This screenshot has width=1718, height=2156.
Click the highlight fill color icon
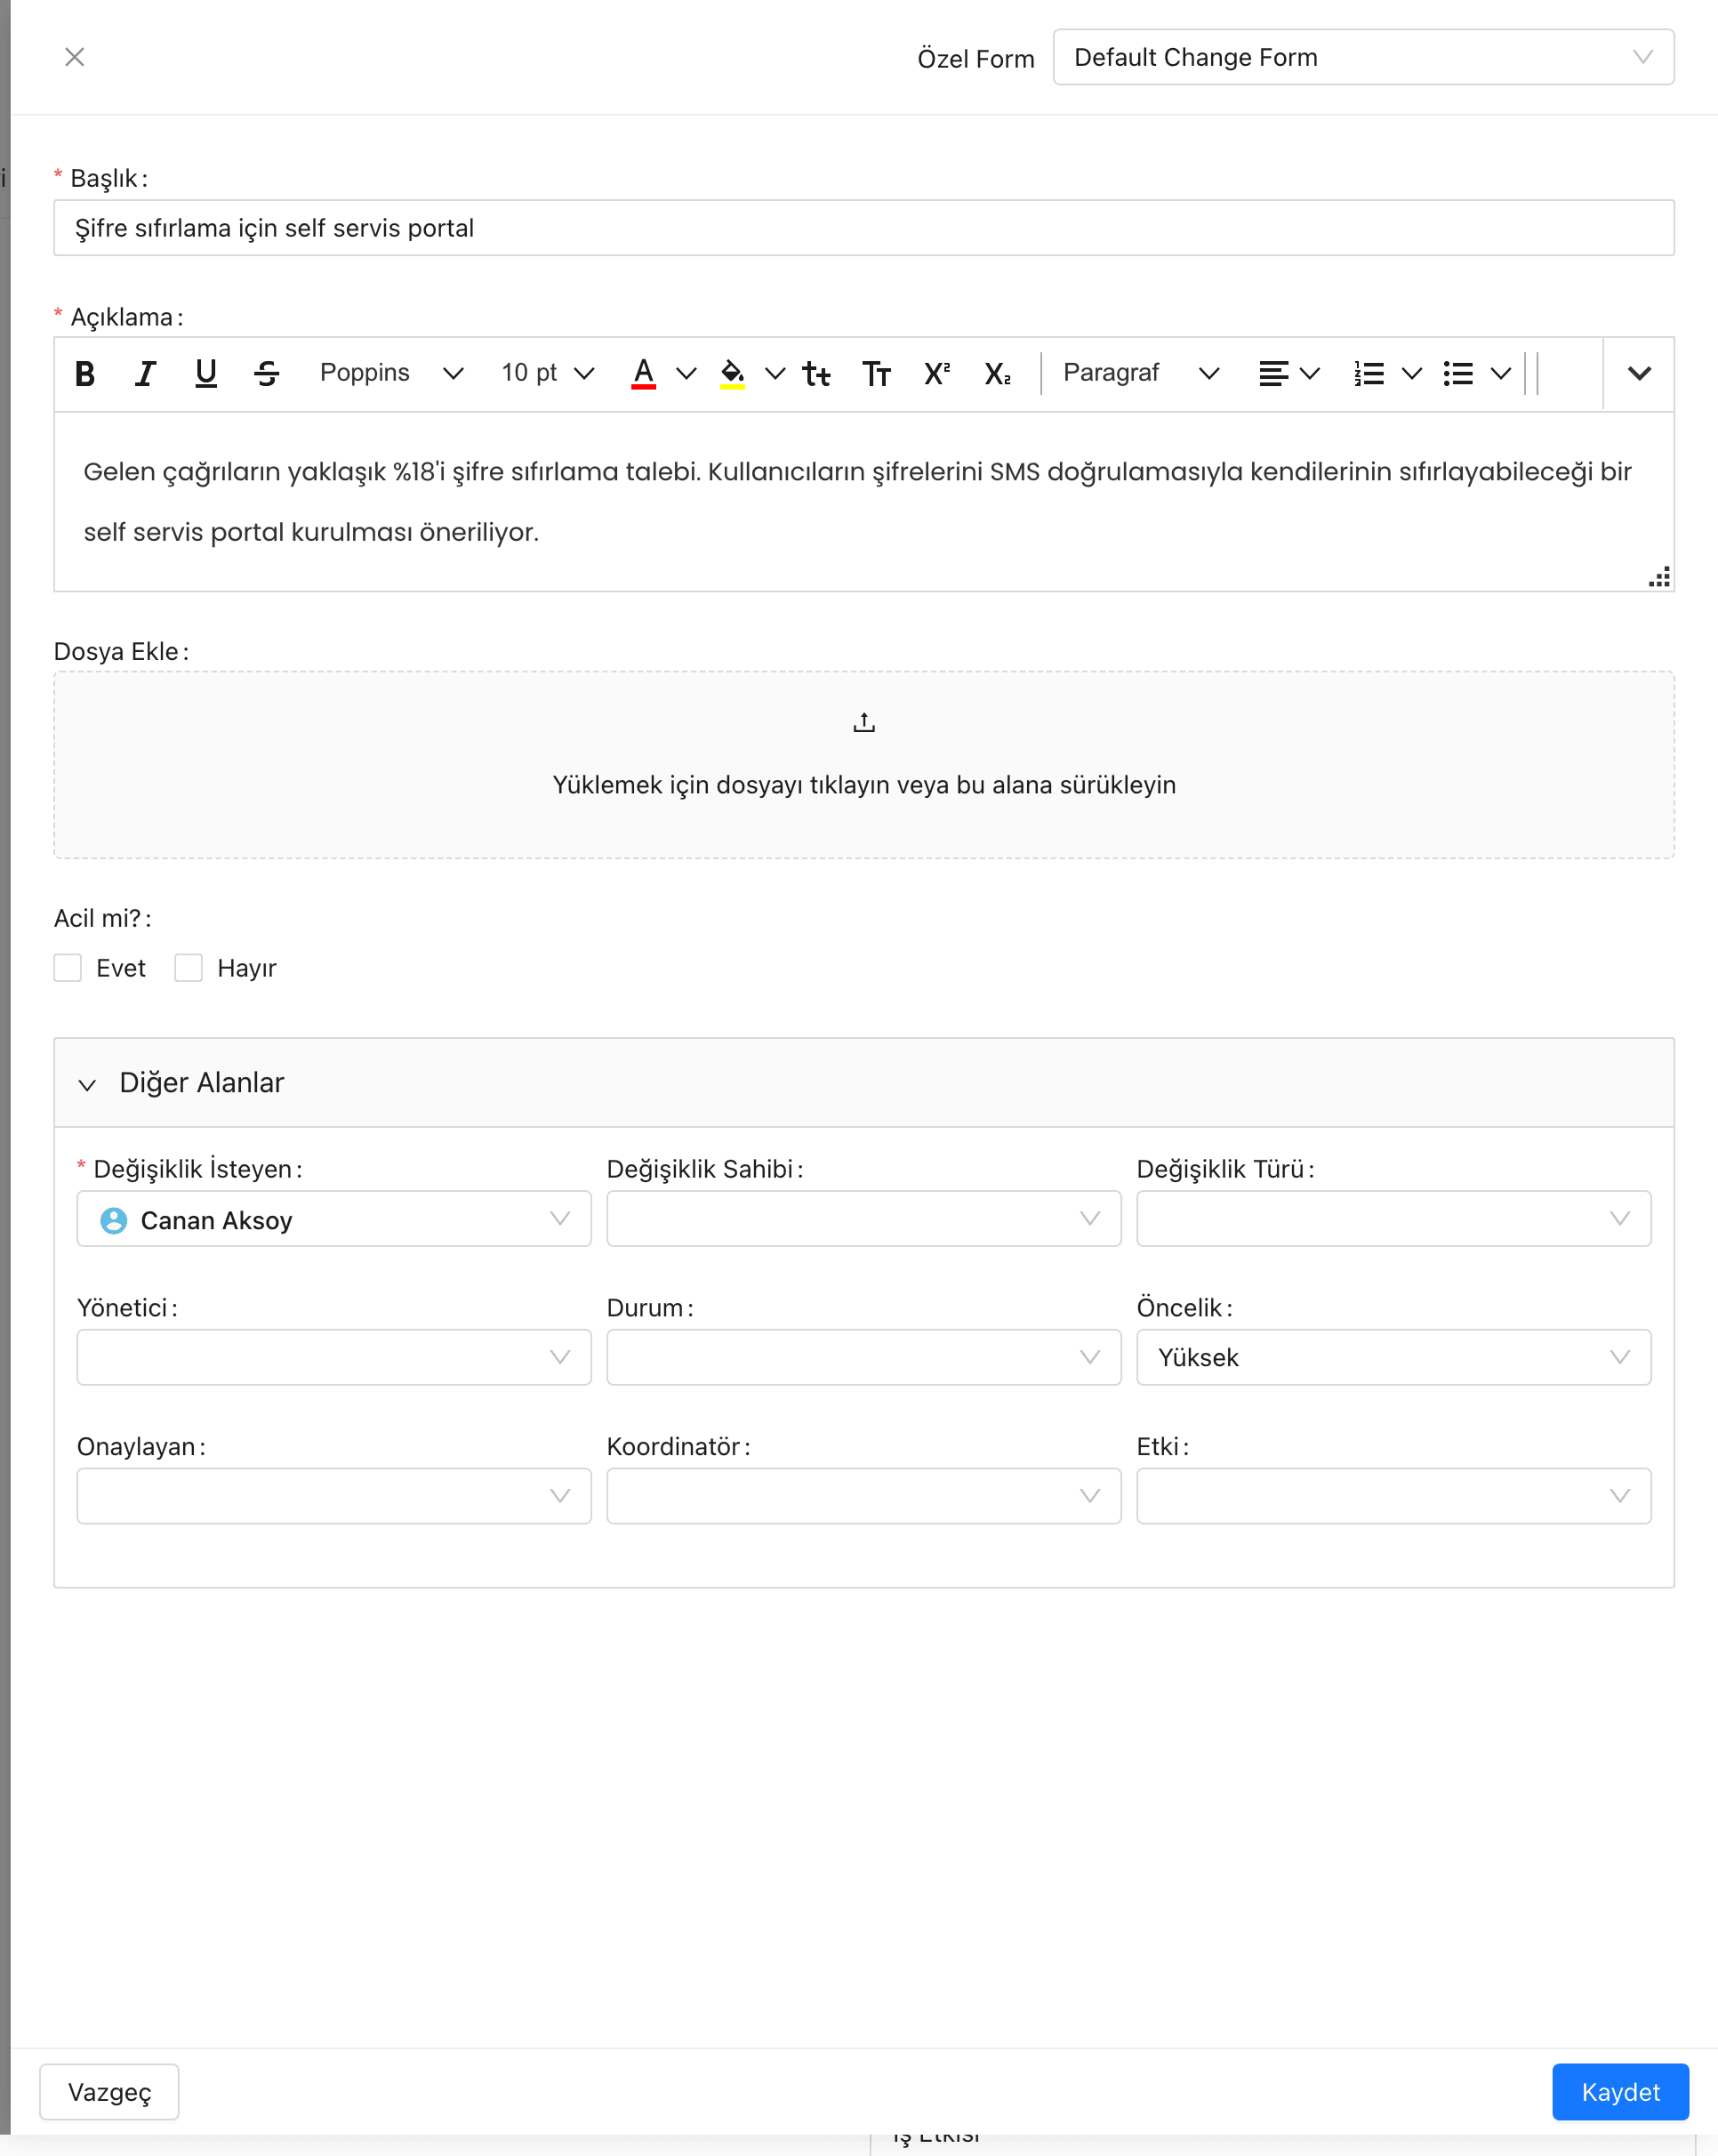(733, 374)
